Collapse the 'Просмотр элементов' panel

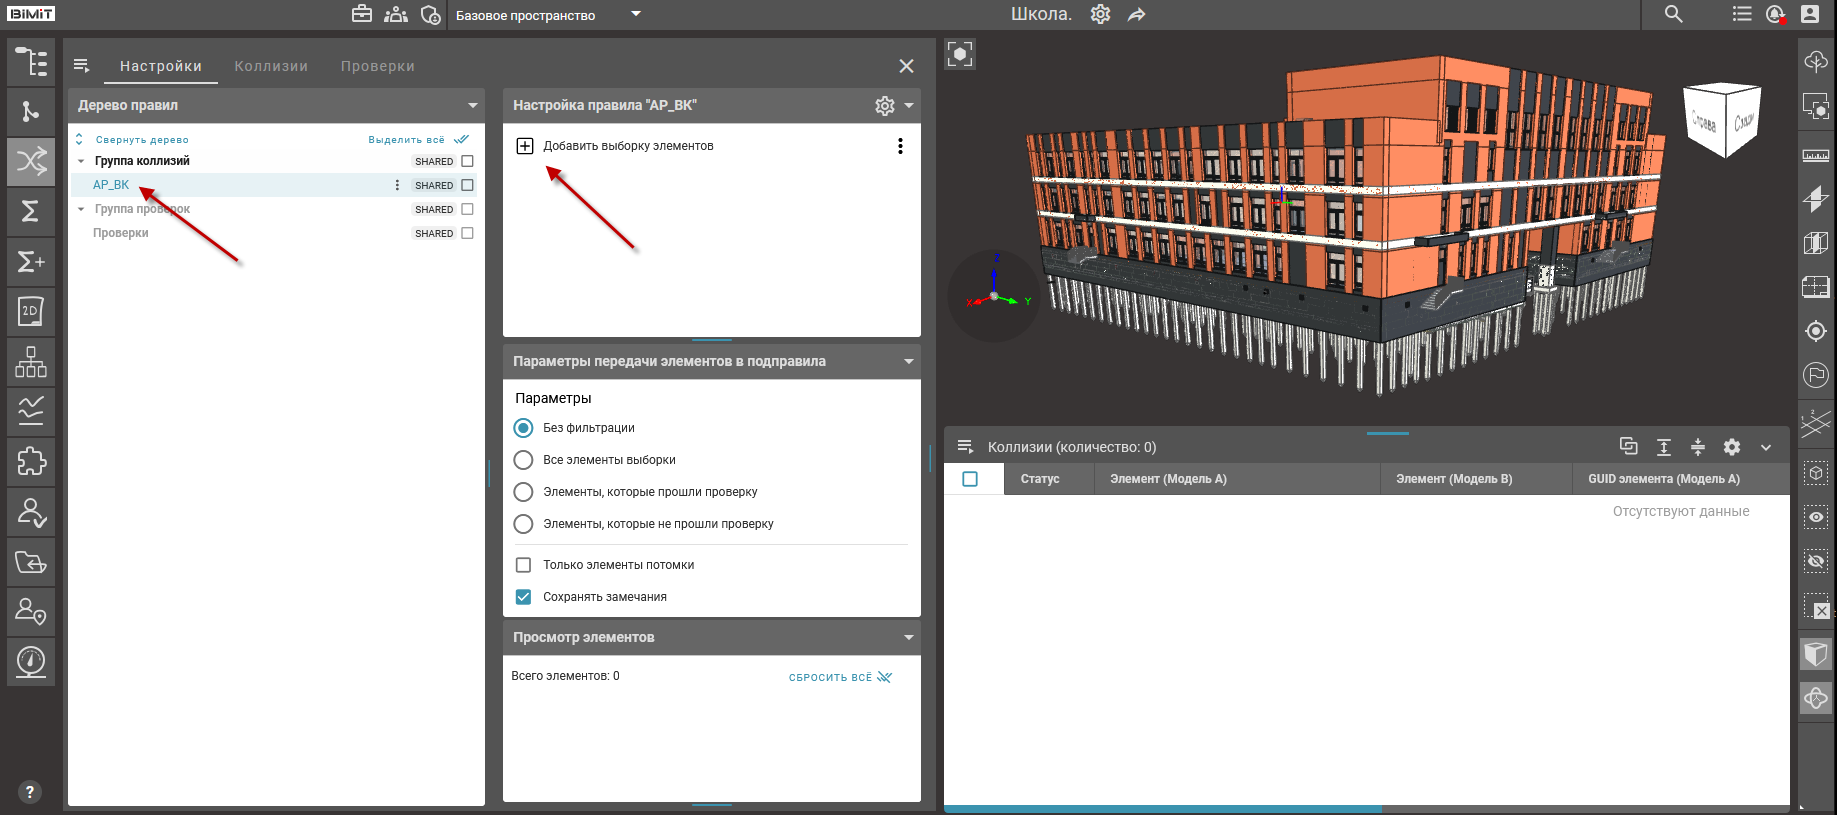pos(908,637)
